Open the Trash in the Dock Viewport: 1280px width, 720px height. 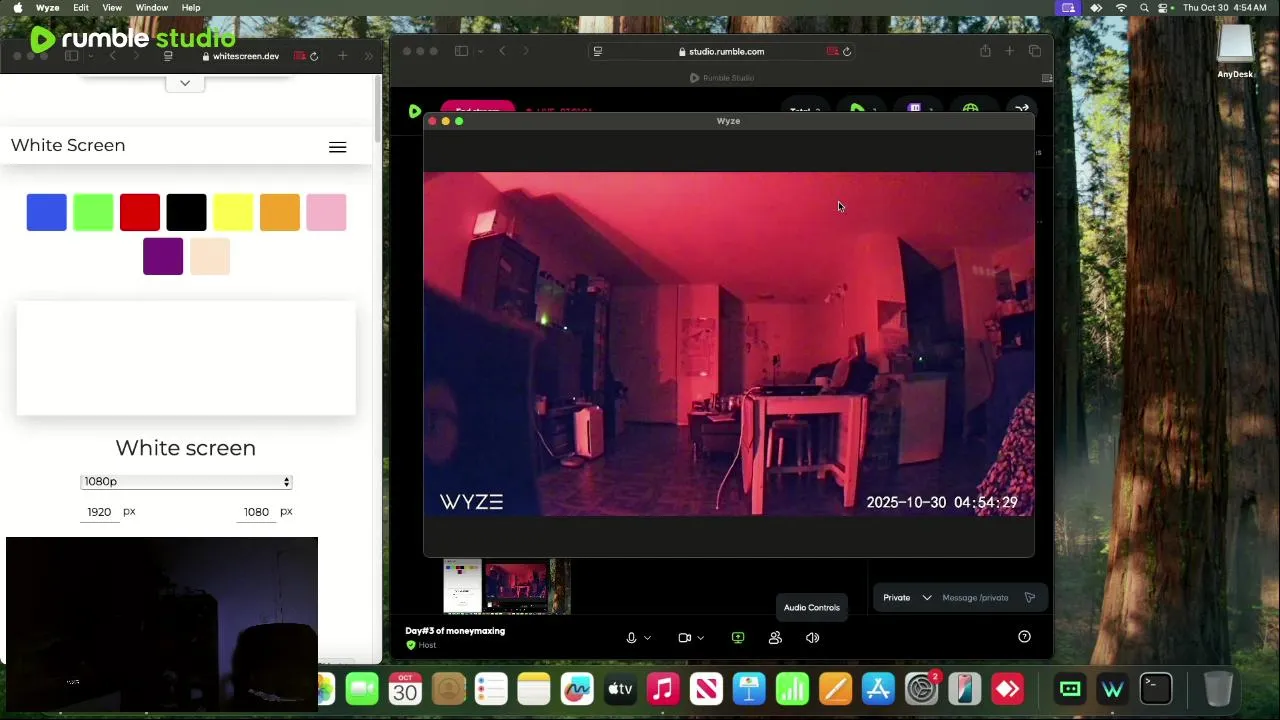(x=1218, y=689)
